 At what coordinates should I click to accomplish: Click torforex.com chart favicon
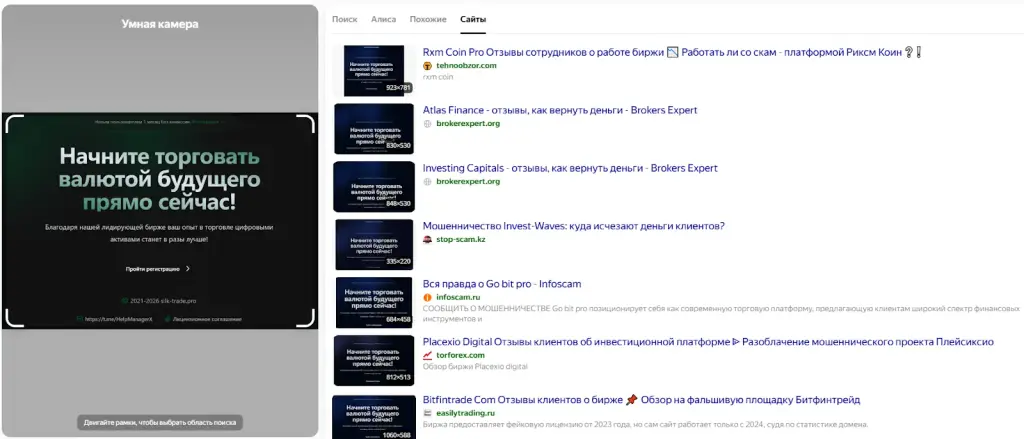(428, 355)
